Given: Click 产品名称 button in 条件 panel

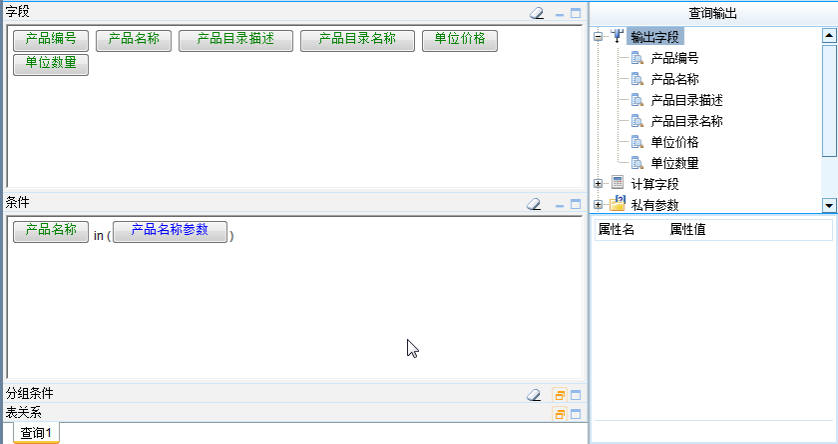Looking at the screenshot, I should pos(51,232).
